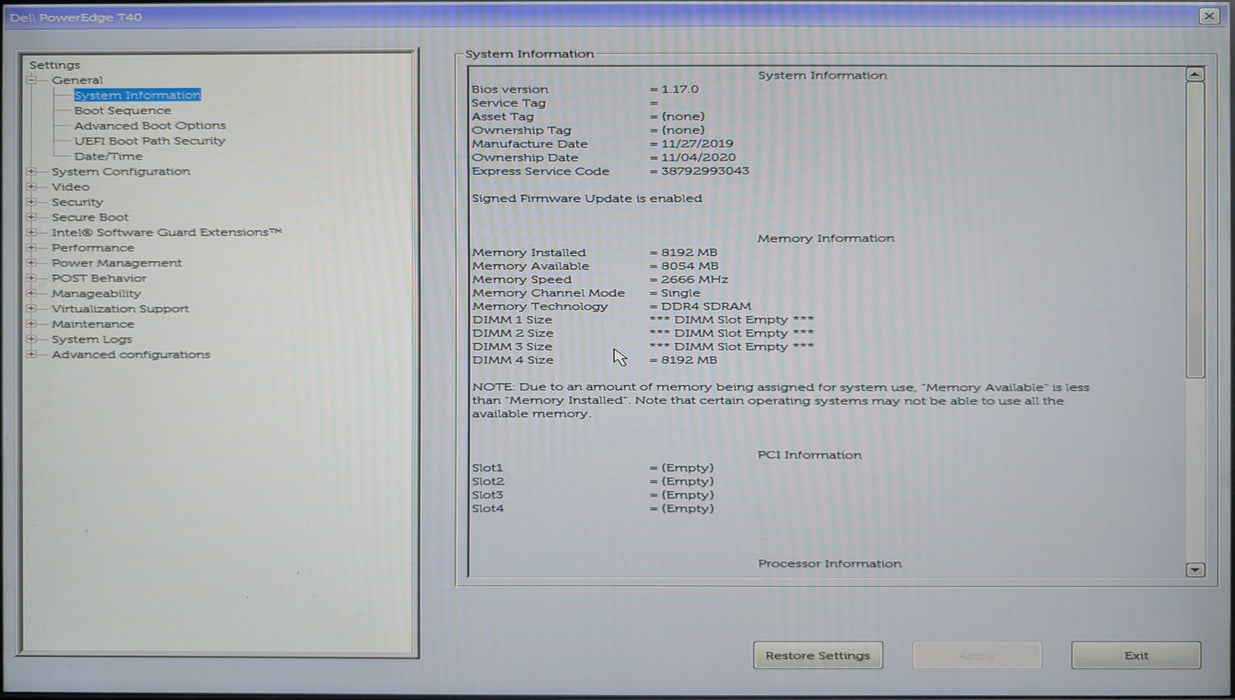Click the Memory Installed 8192 MB value
Image resolution: width=1235 pixels, height=700 pixels.
click(x=690, y=253)
